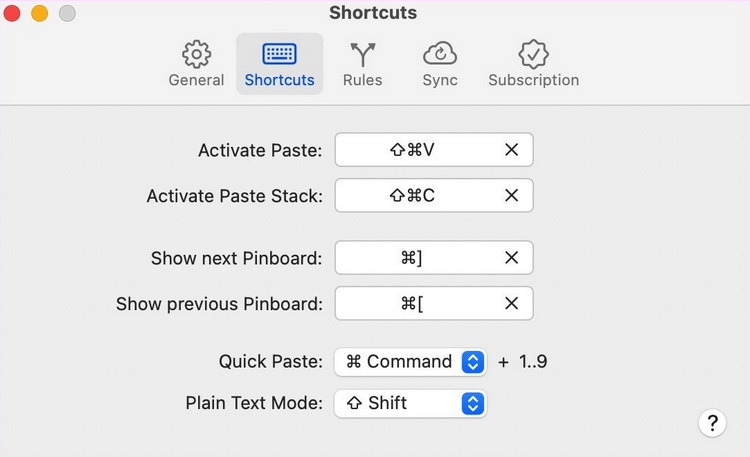Clear the Activate Paste Stack shortcut
The width and height of the screenshot is (750, 457).
(x=511, y=196)
